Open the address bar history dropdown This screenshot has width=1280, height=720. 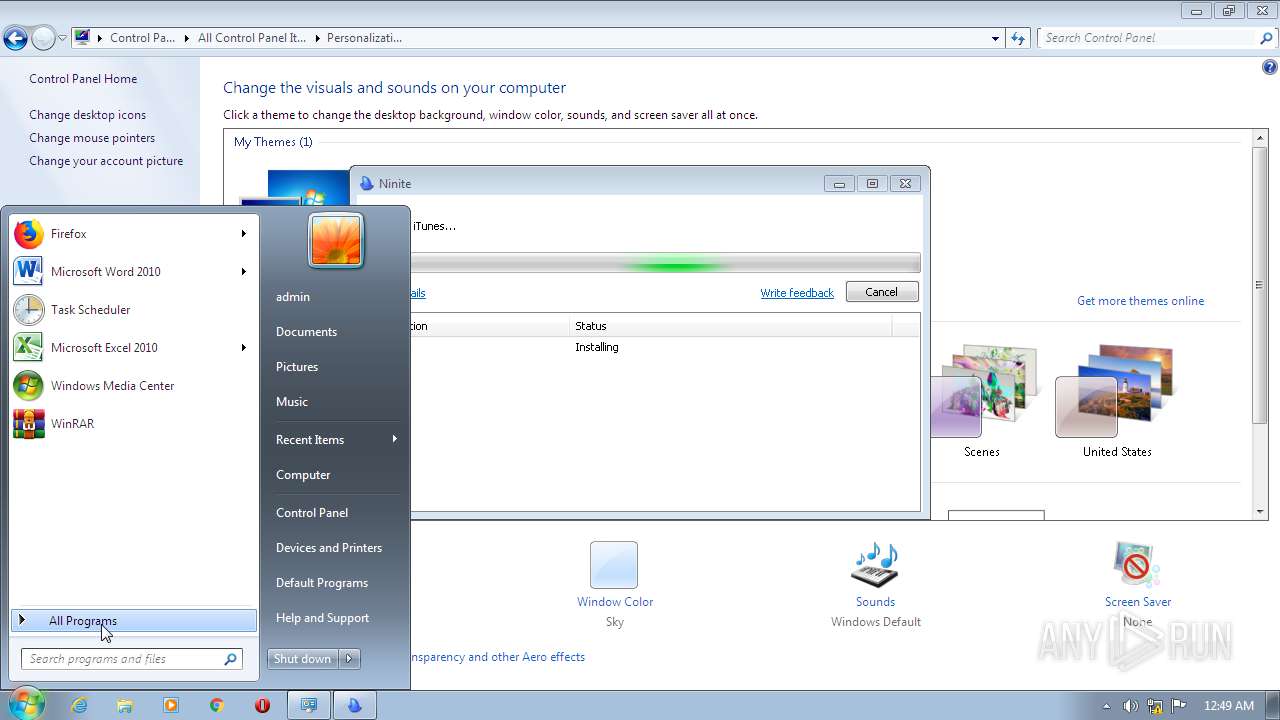click(995, 38)
